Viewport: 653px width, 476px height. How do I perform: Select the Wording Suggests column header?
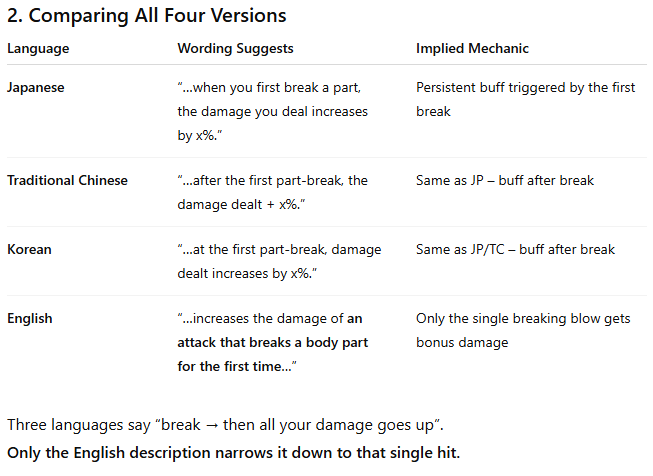point(235,48)
